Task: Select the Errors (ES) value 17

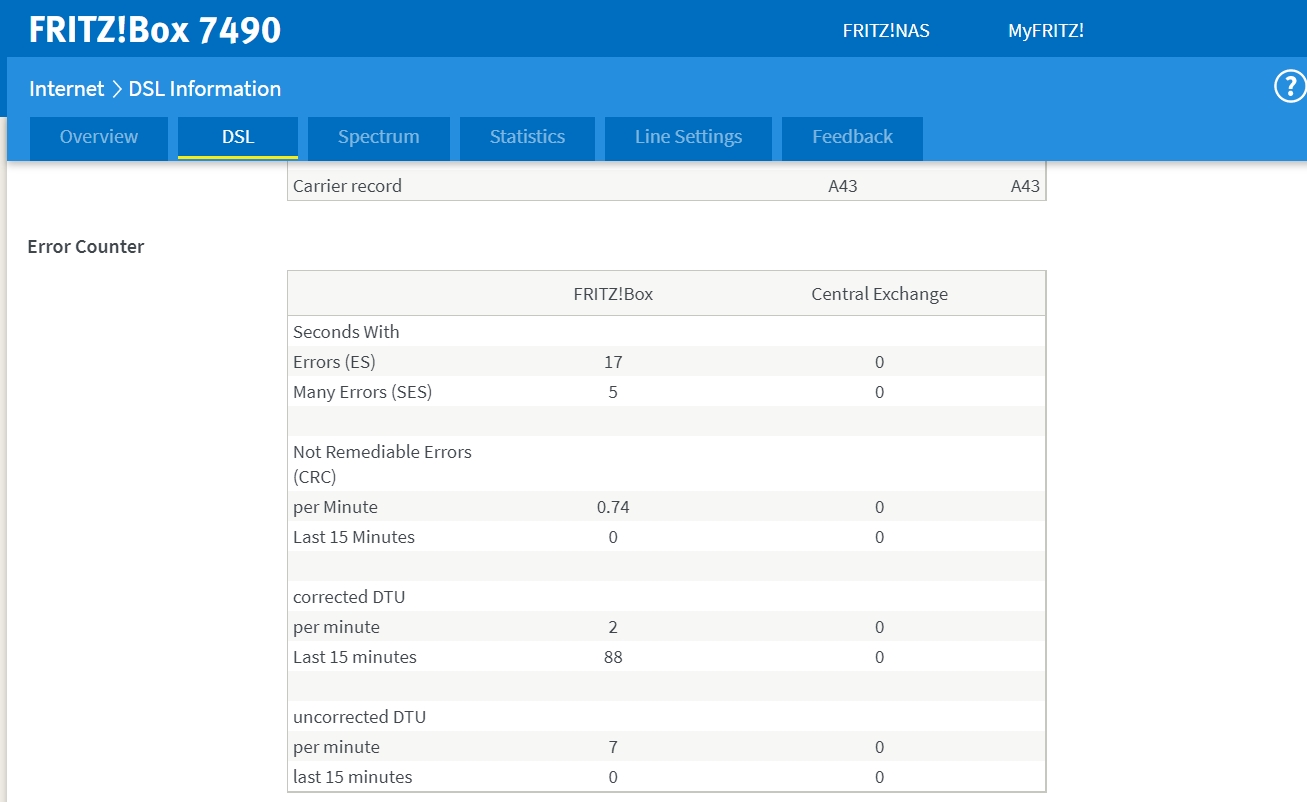Action: [x=613, y=362]
